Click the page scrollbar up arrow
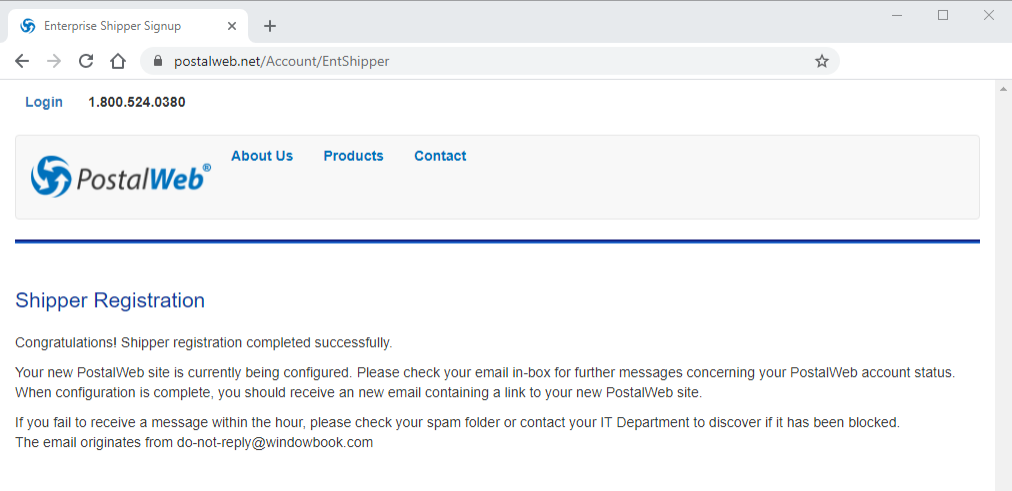The image size is (1012, 491). 1003,88
